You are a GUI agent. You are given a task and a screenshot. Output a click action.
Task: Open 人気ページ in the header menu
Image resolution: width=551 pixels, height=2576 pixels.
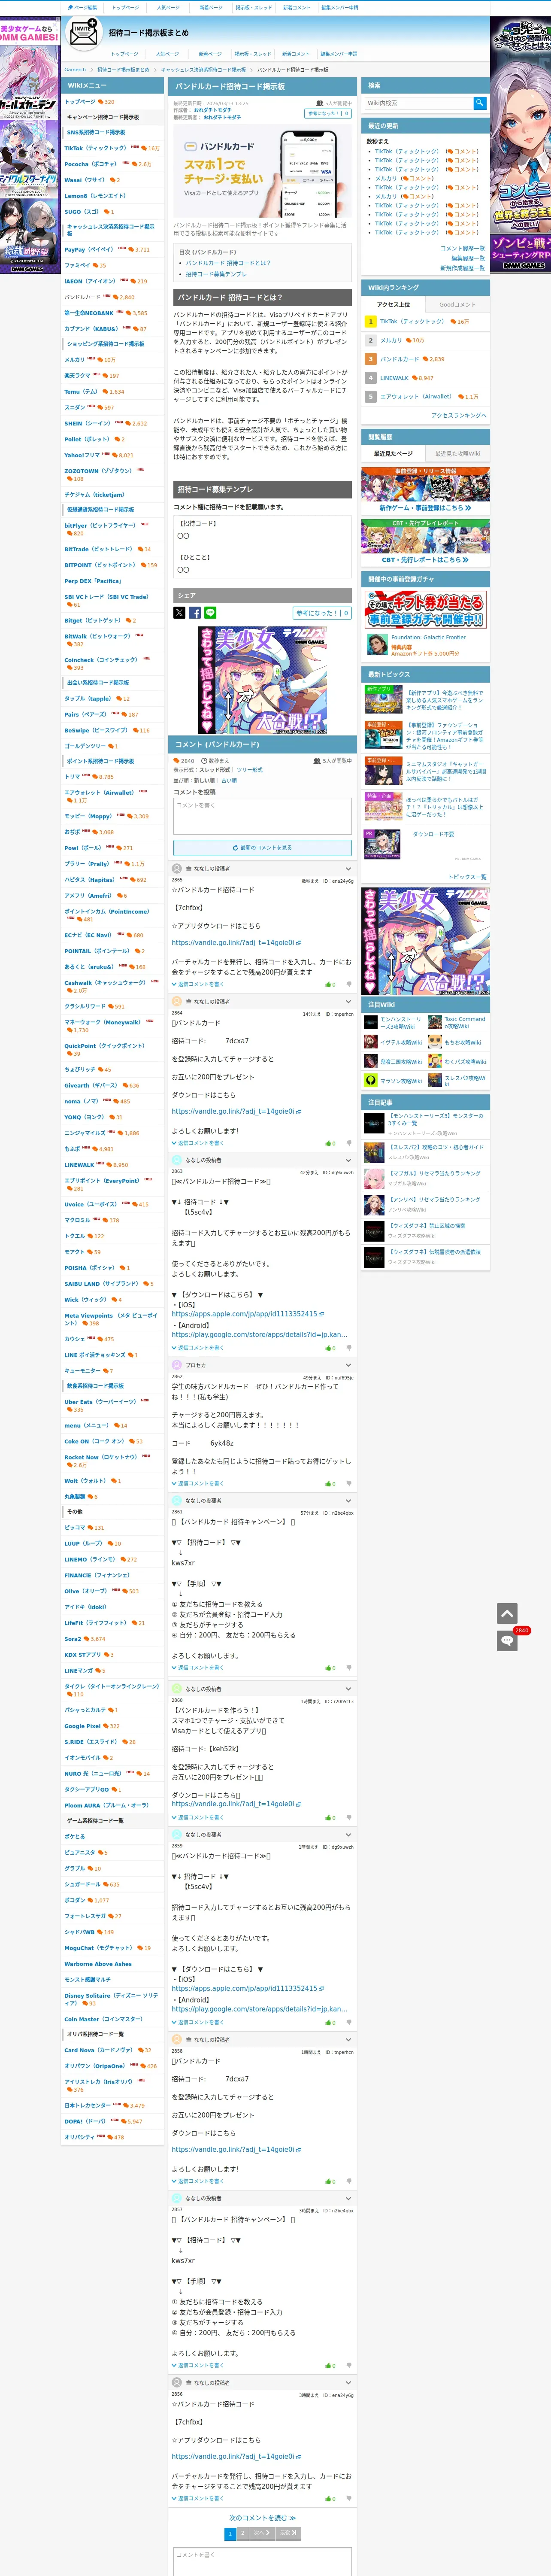(x=168, y=54)
